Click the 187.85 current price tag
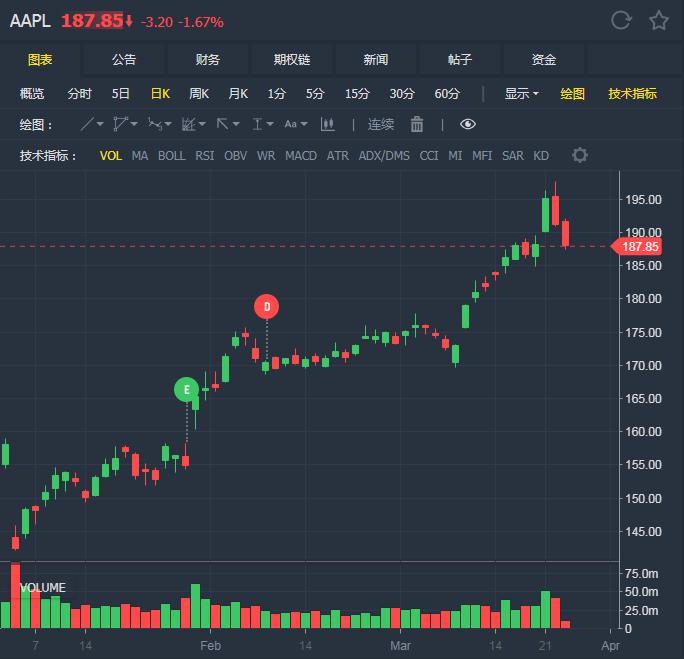The height and width of the screenshot is (659, 684). click(x=637, y=246)
